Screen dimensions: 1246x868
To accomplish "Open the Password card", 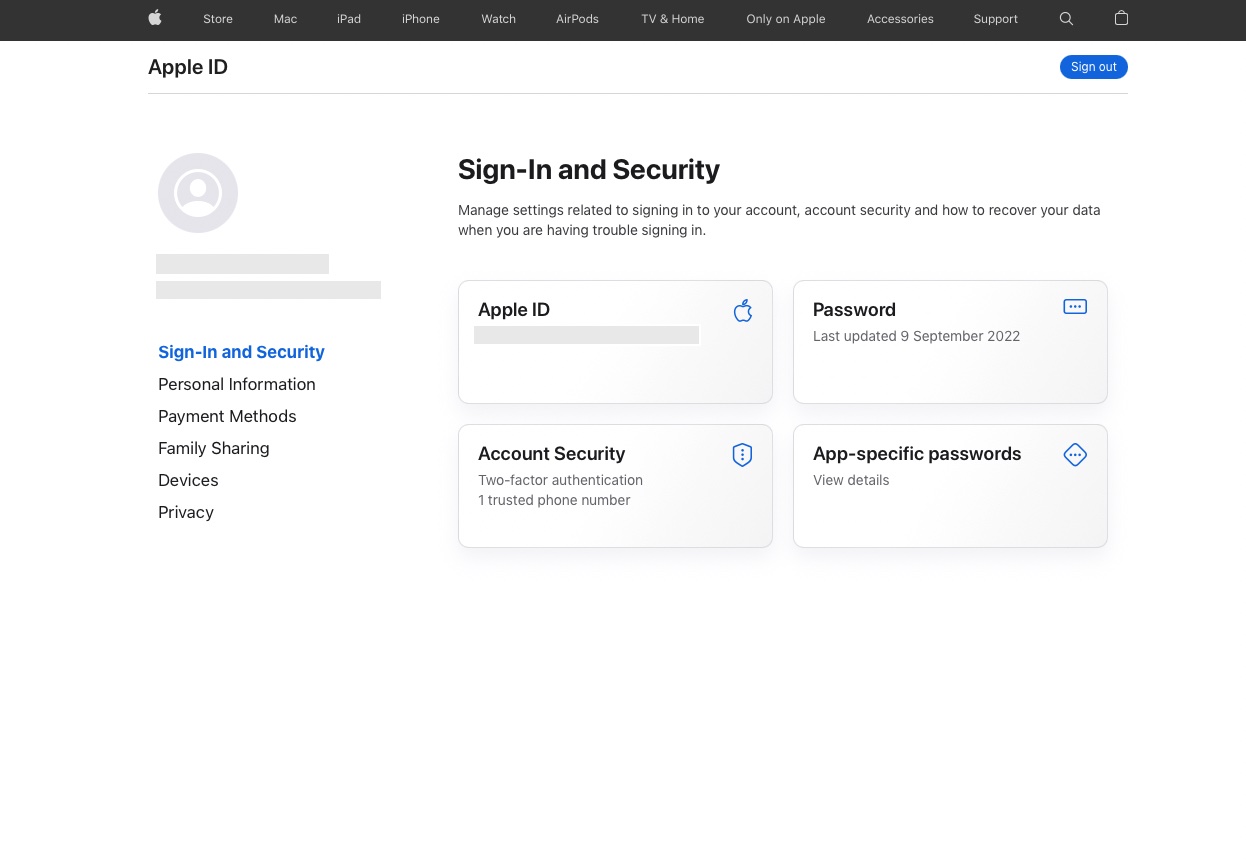I will [x=950, y=341].
